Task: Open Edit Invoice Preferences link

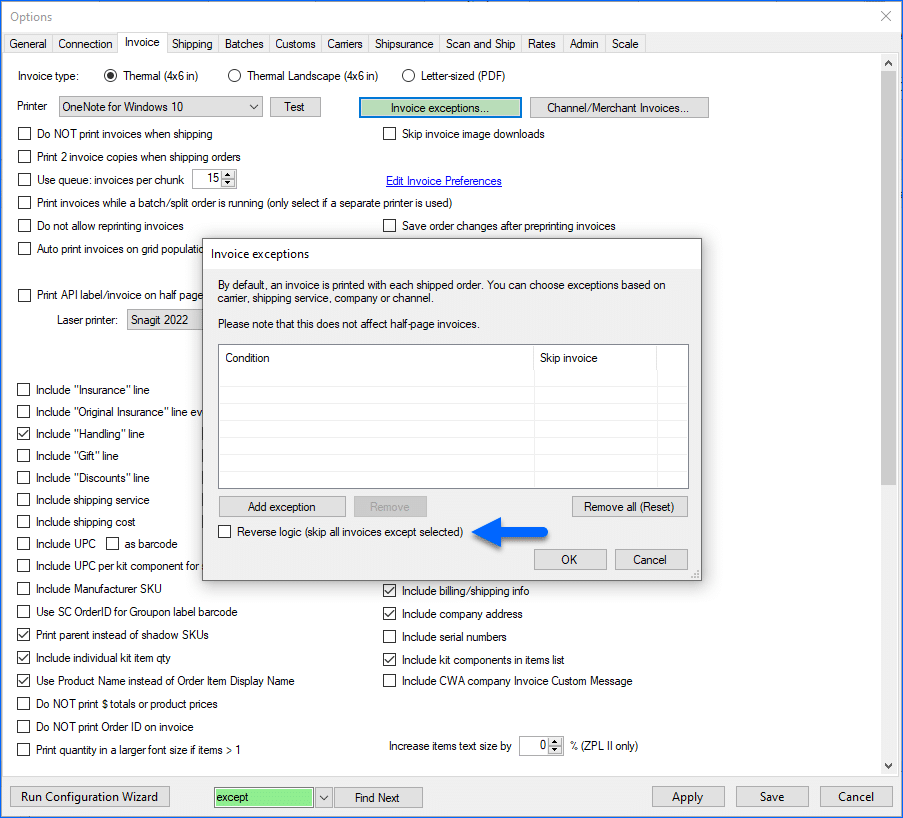Action: coord(443,181)
